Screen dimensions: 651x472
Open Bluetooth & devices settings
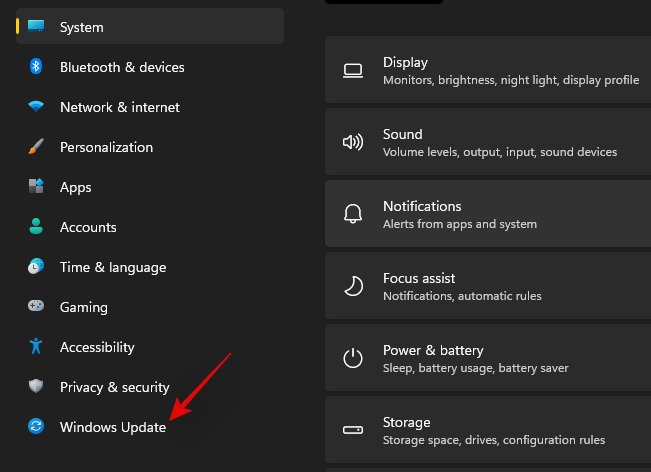click(122, 67)
